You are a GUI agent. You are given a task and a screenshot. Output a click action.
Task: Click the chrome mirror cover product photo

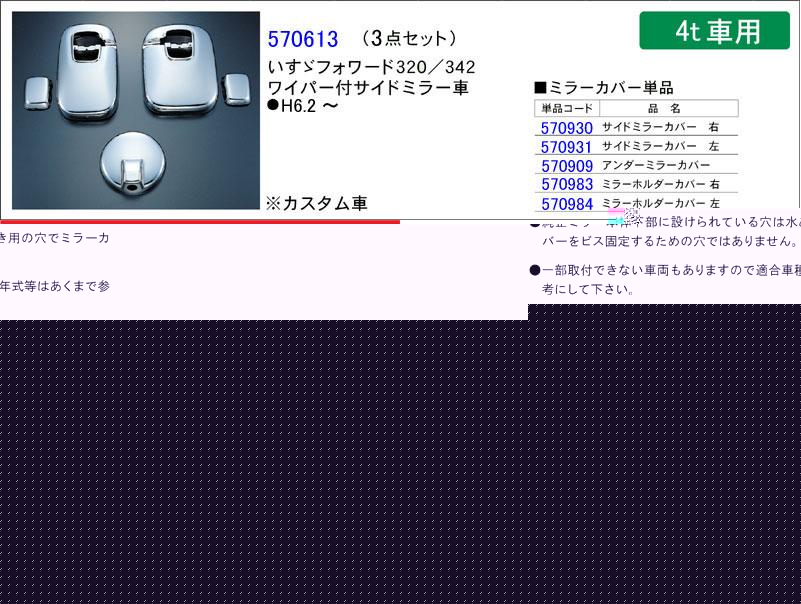136,110
